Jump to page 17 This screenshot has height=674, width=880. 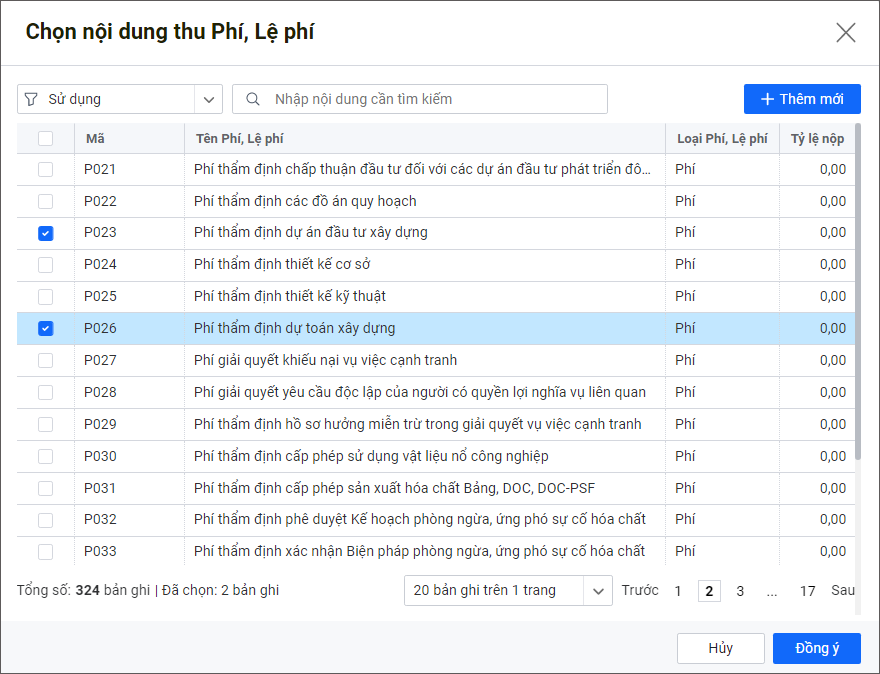(x=807, y=591)
